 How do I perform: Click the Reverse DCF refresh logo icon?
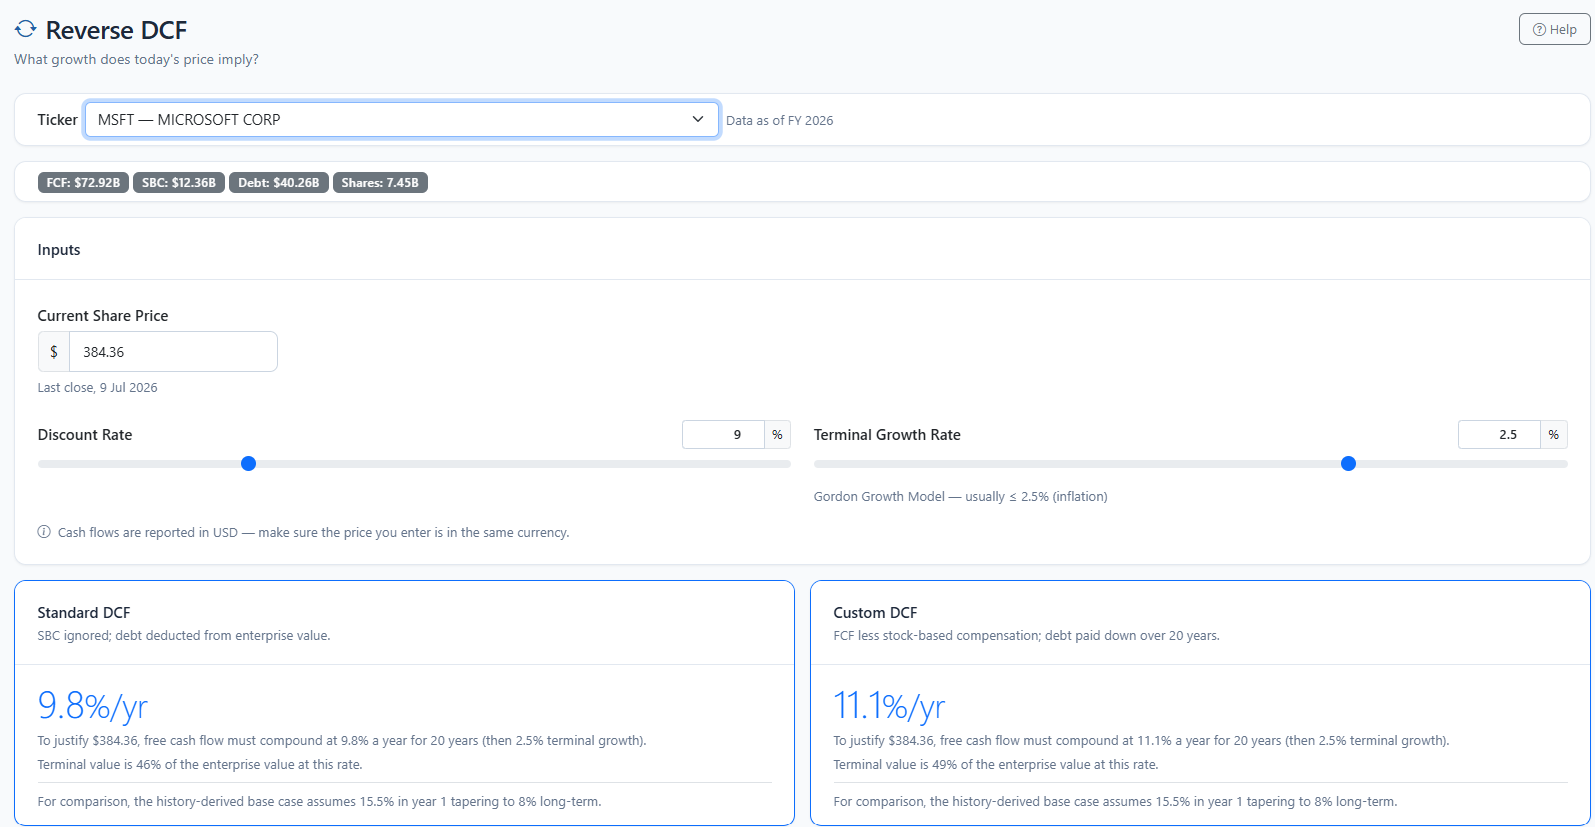(x=25, y=30)
